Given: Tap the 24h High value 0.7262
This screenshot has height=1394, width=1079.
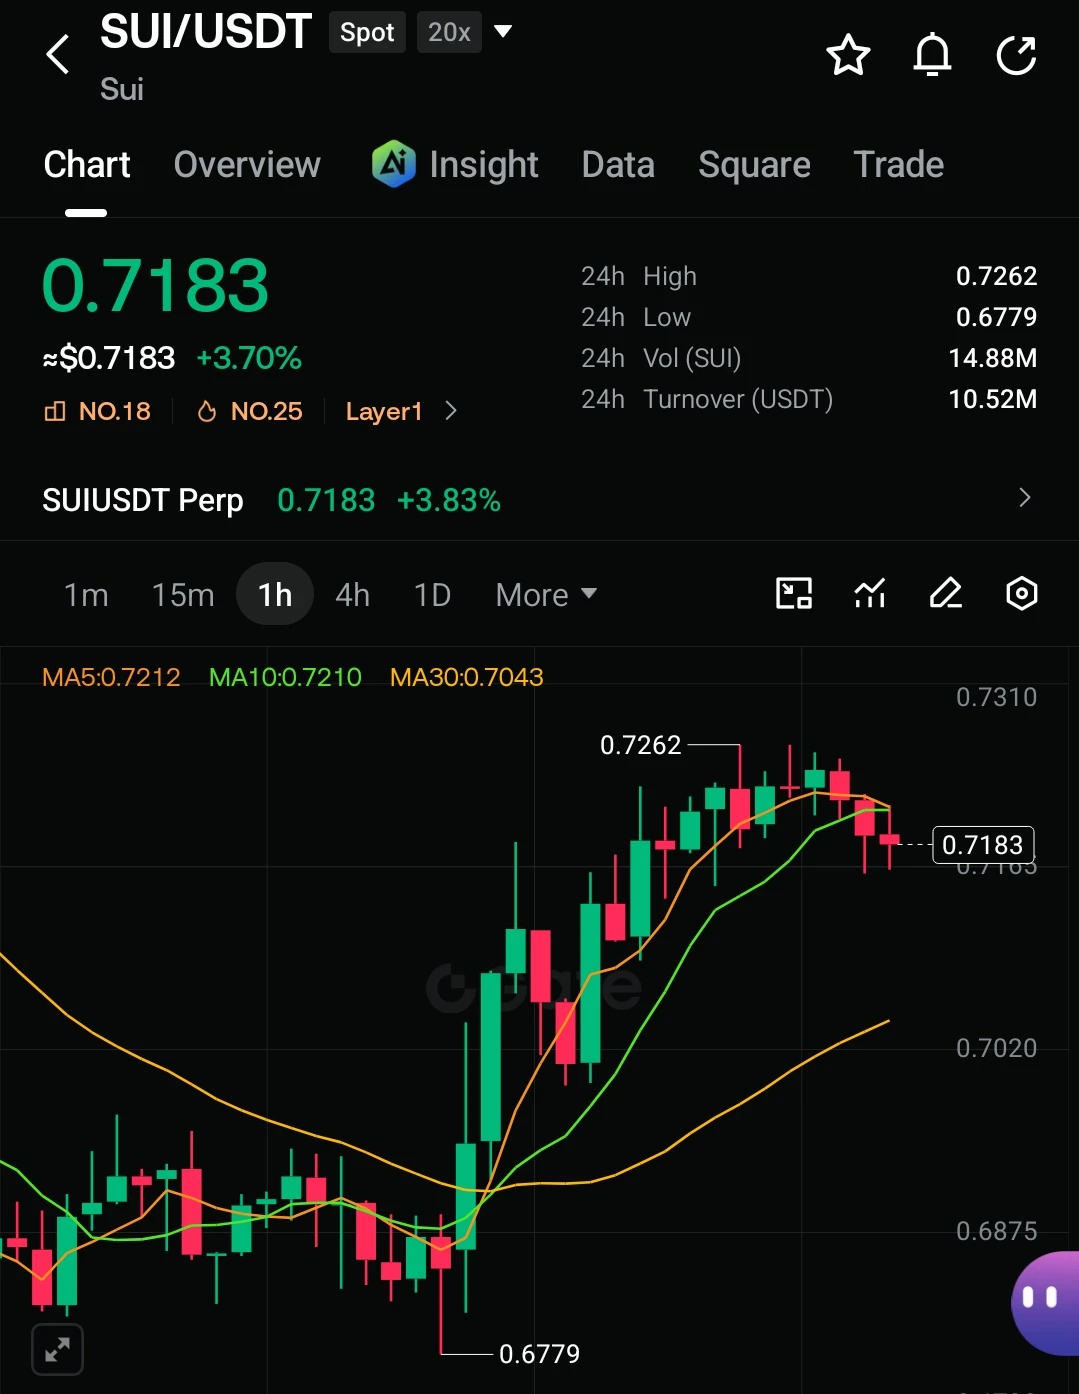Looking at the screenshot, I should (x=996, y=276).
